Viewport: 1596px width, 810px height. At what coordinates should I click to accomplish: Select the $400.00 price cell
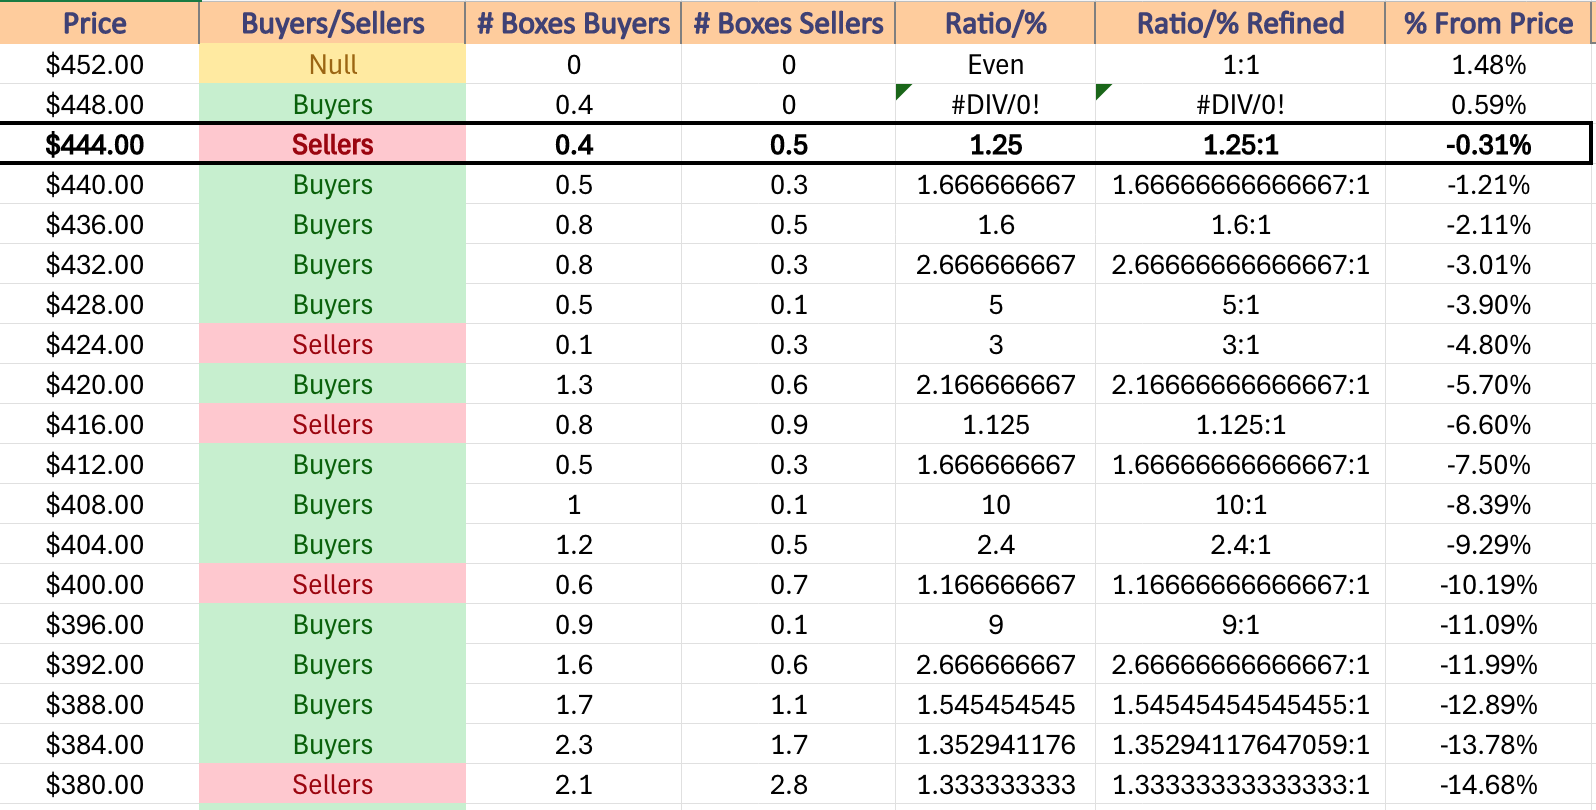click(95, 584)
